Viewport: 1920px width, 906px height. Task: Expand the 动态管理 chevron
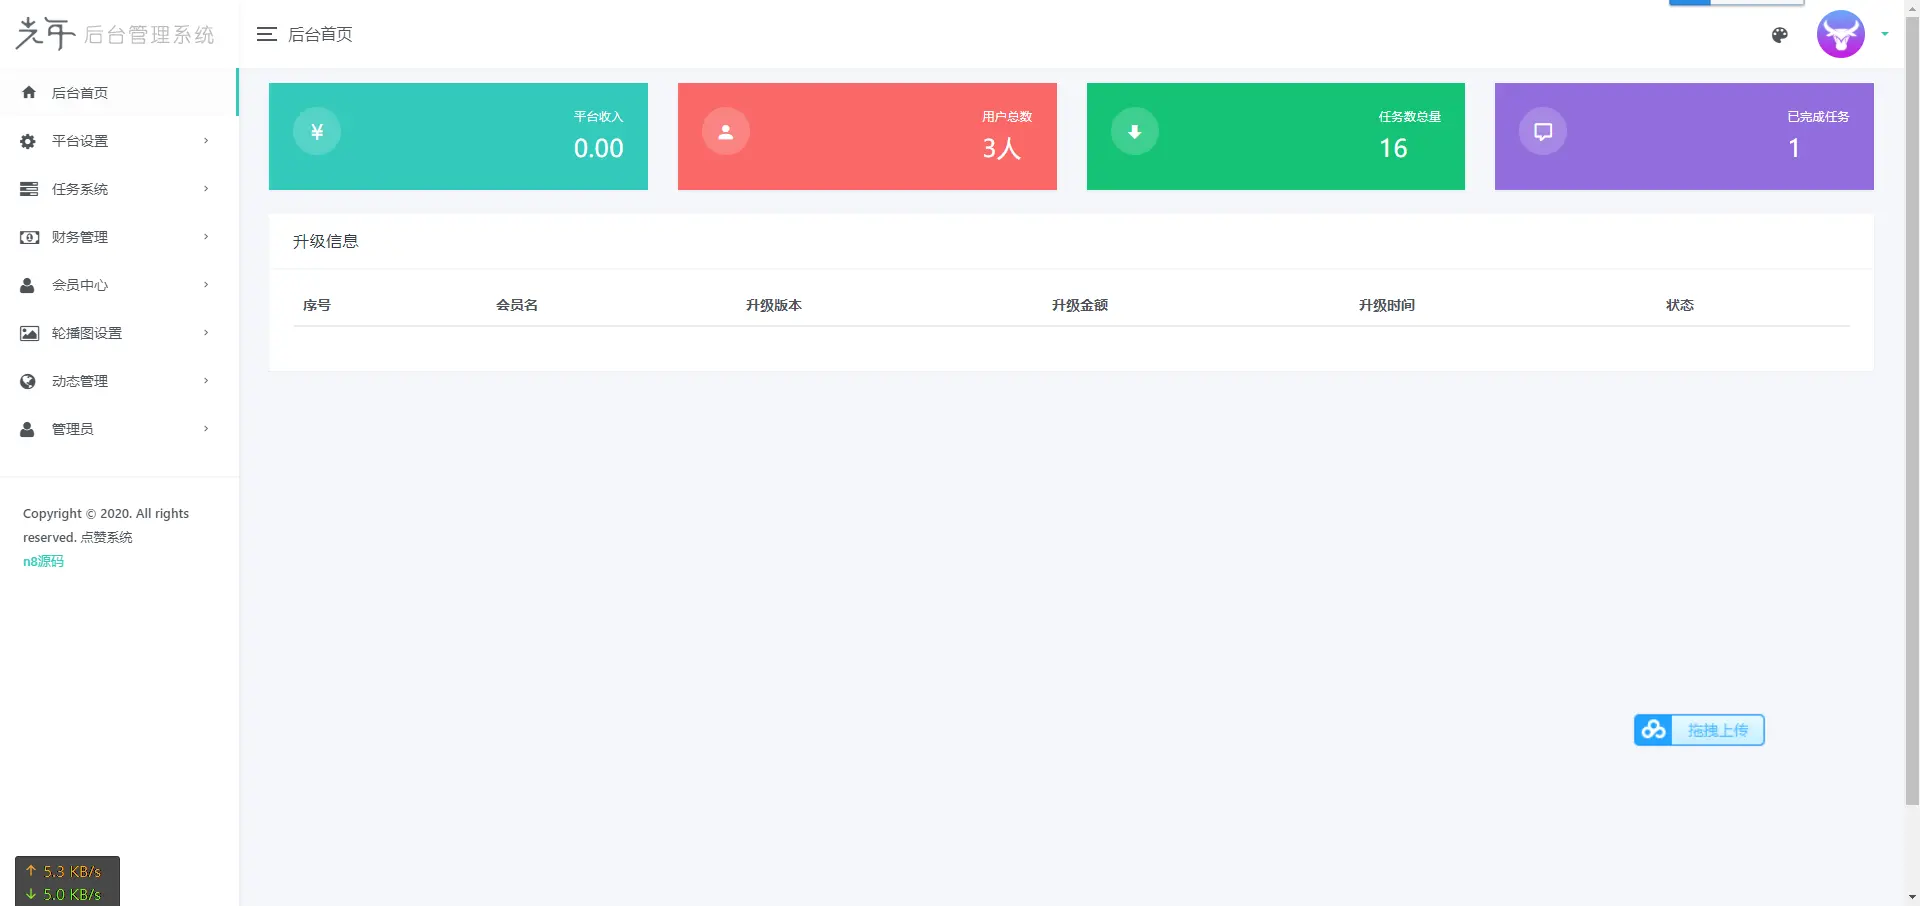pyautogui.click(x=206, y=381)
